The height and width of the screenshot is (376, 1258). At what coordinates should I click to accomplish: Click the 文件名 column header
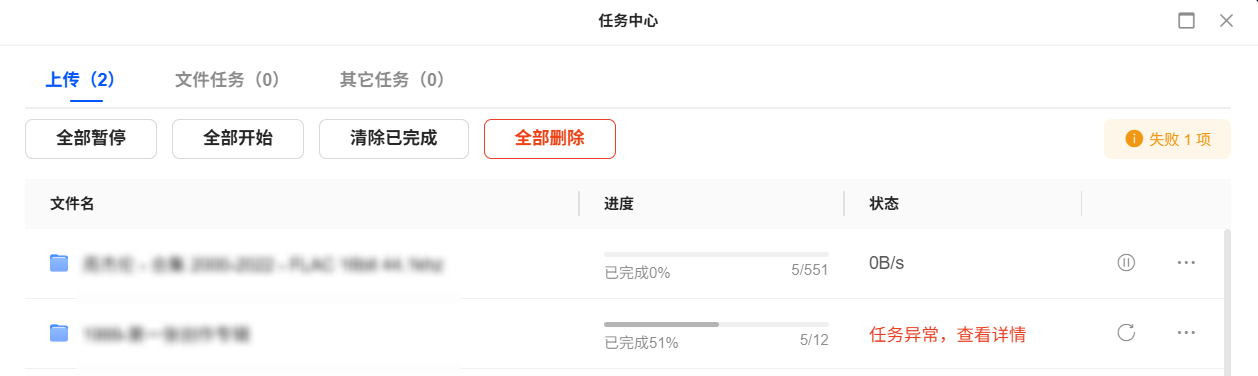(x=72, y=204)
